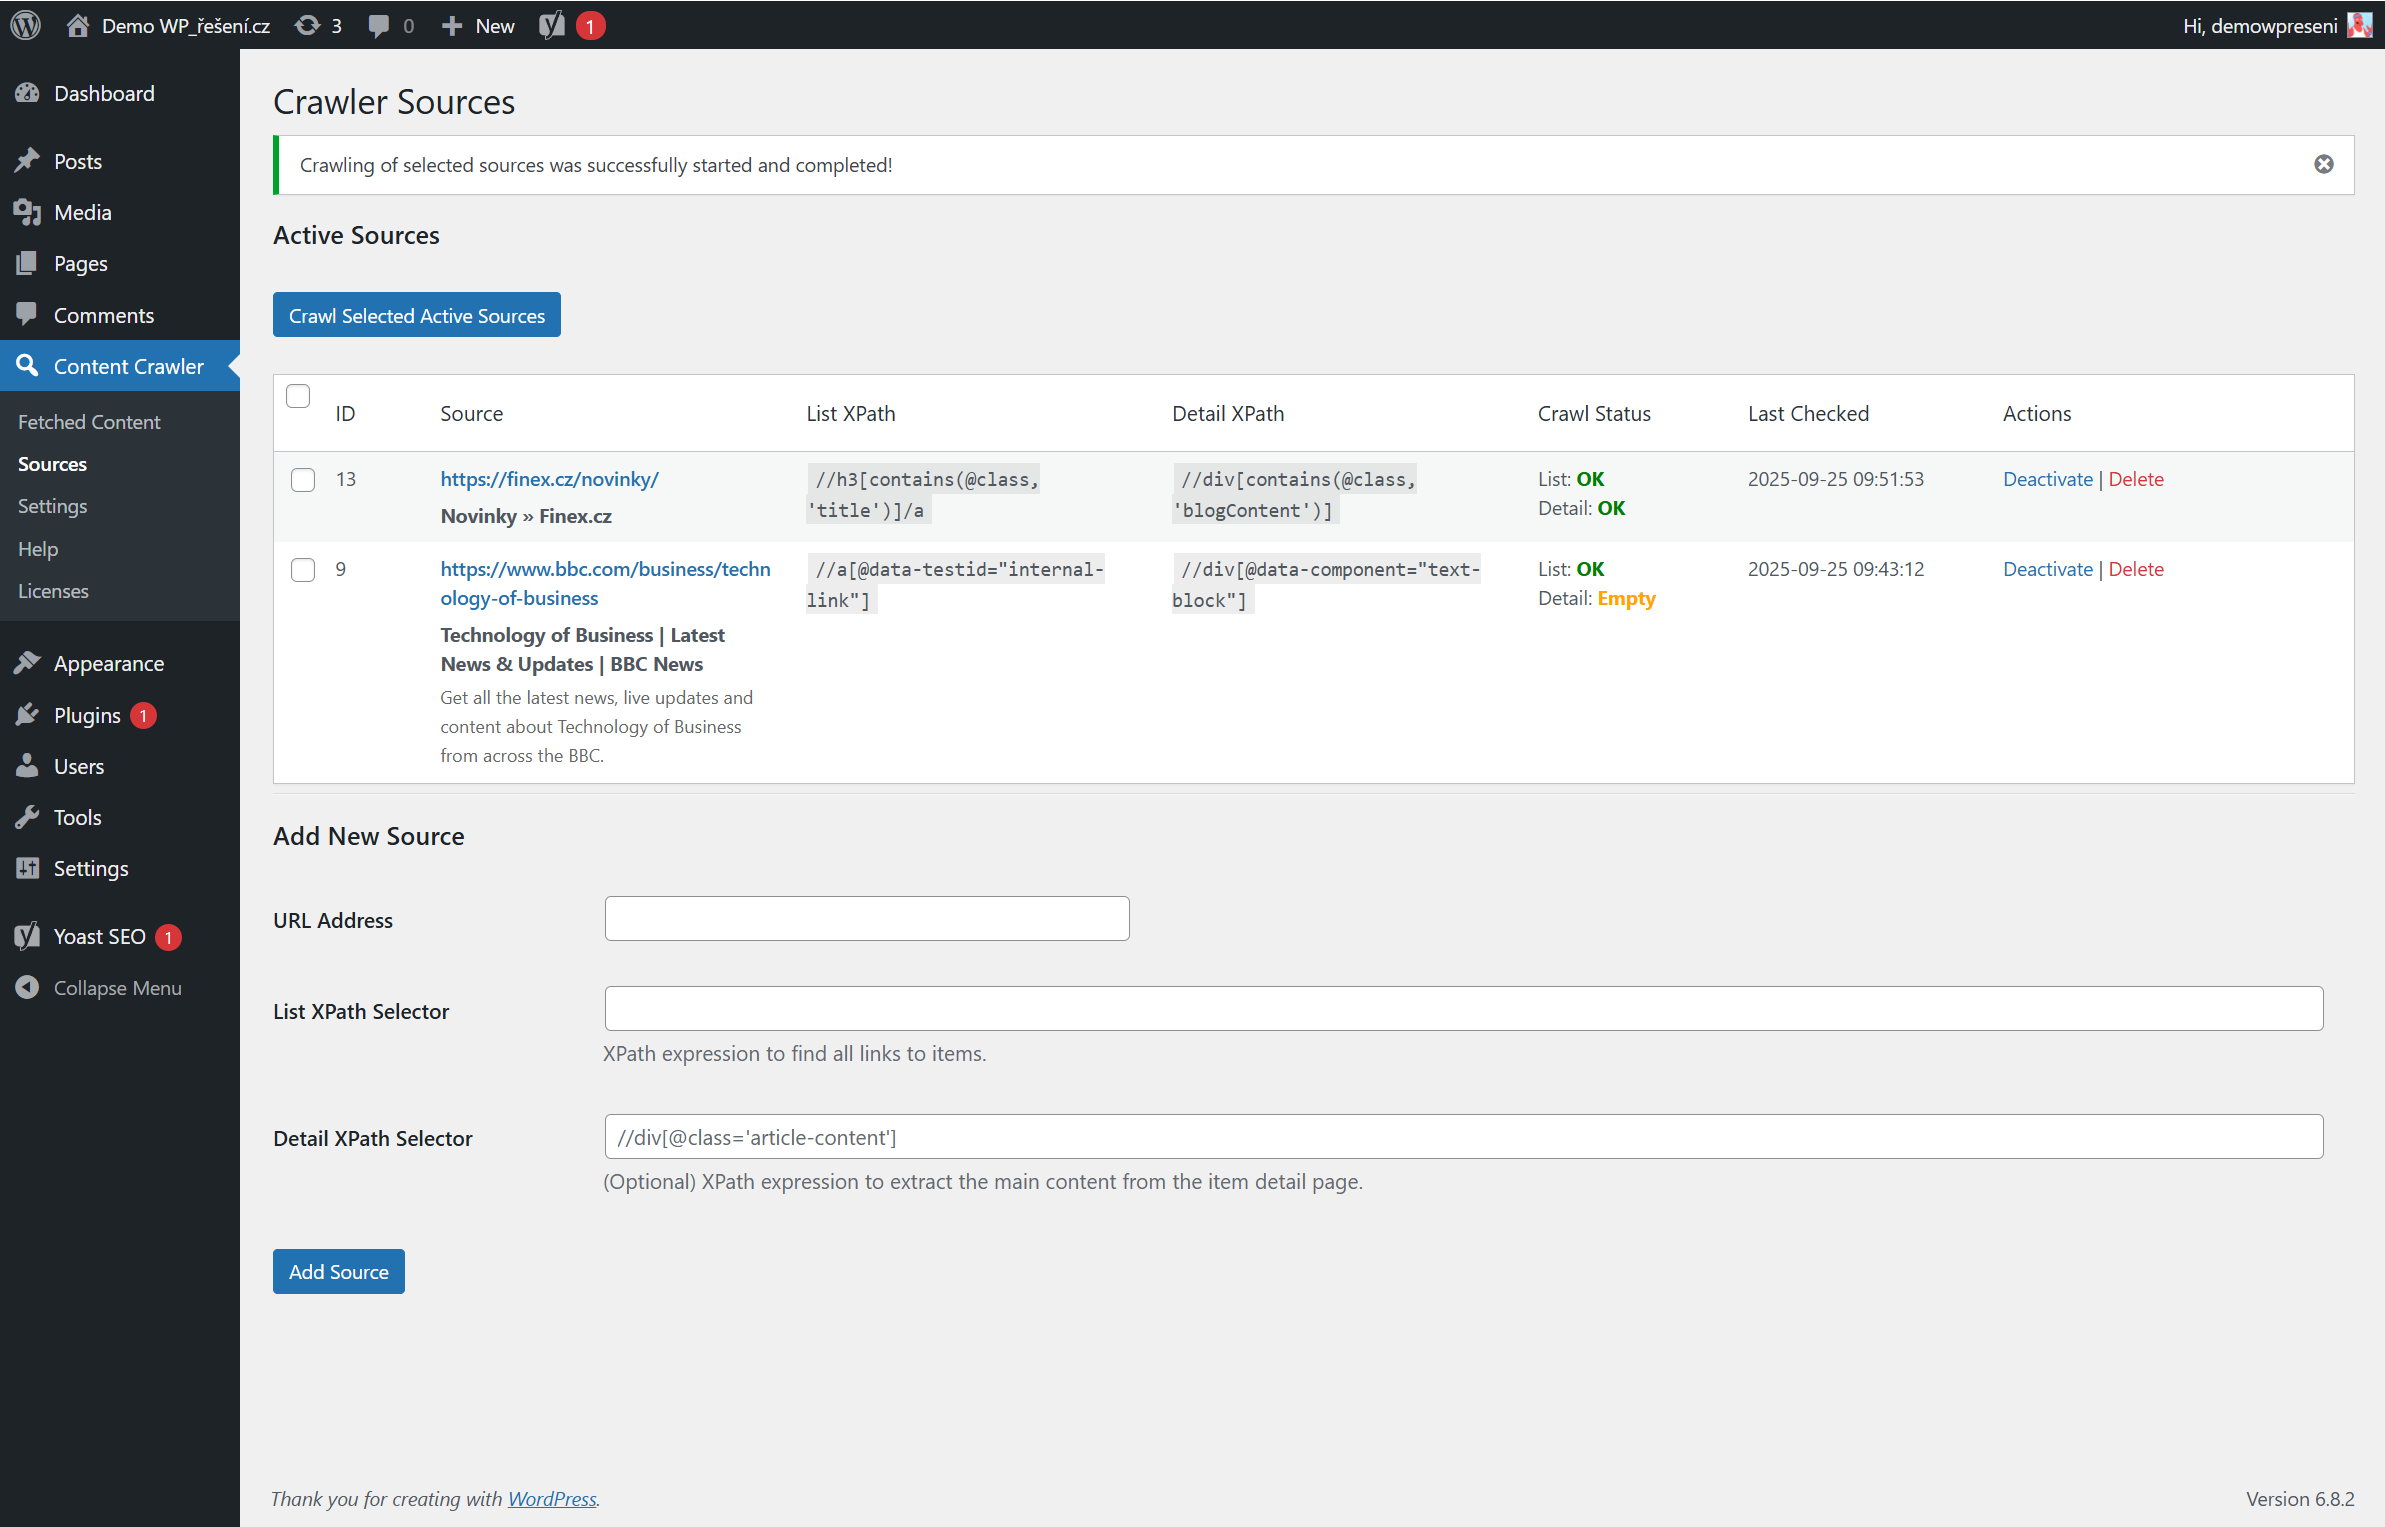Click the user avatar at top right
Viewport: 2385px width, 1527px height.
click(x=2360, y=25)
